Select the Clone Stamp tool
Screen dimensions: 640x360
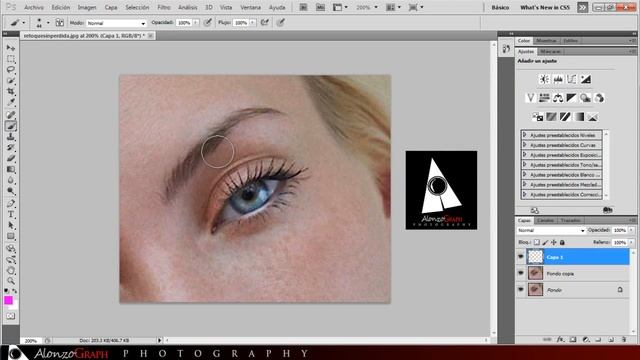click(11, 137)
